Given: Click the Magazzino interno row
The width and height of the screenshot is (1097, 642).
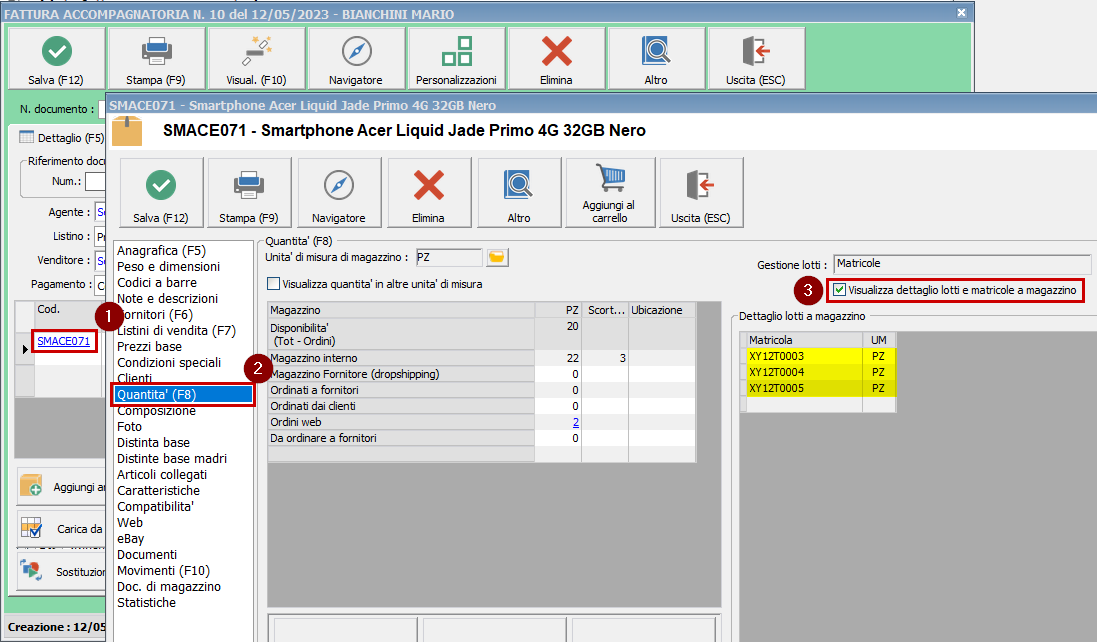Looking at the screenshot, I should [x=482, y=358].
